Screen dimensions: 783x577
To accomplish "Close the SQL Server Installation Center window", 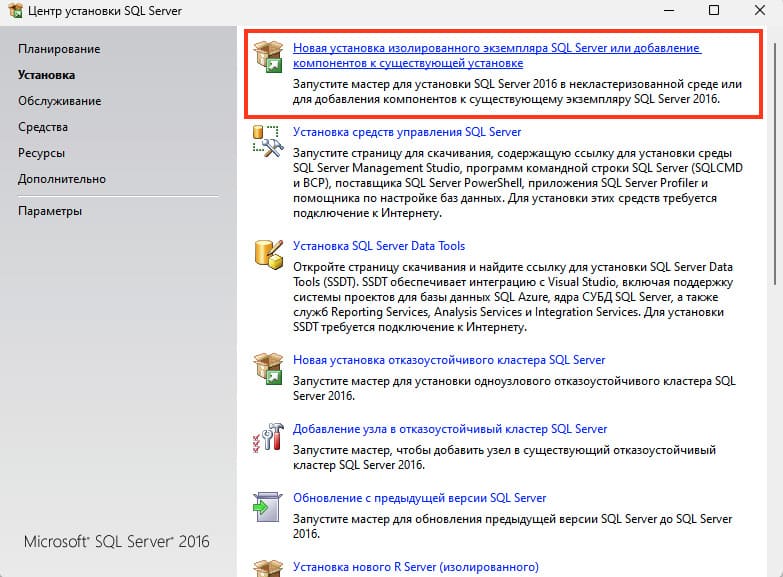I will [760, 10].
